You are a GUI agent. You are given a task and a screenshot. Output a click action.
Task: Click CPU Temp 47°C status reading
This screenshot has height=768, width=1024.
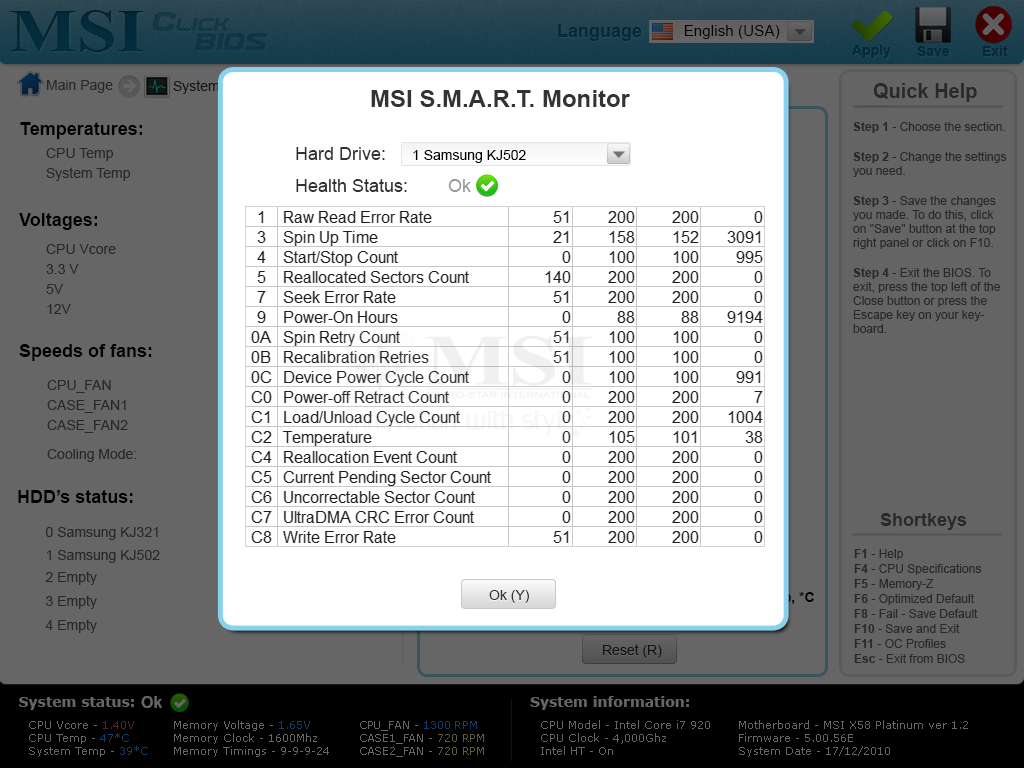click(79, 738)
